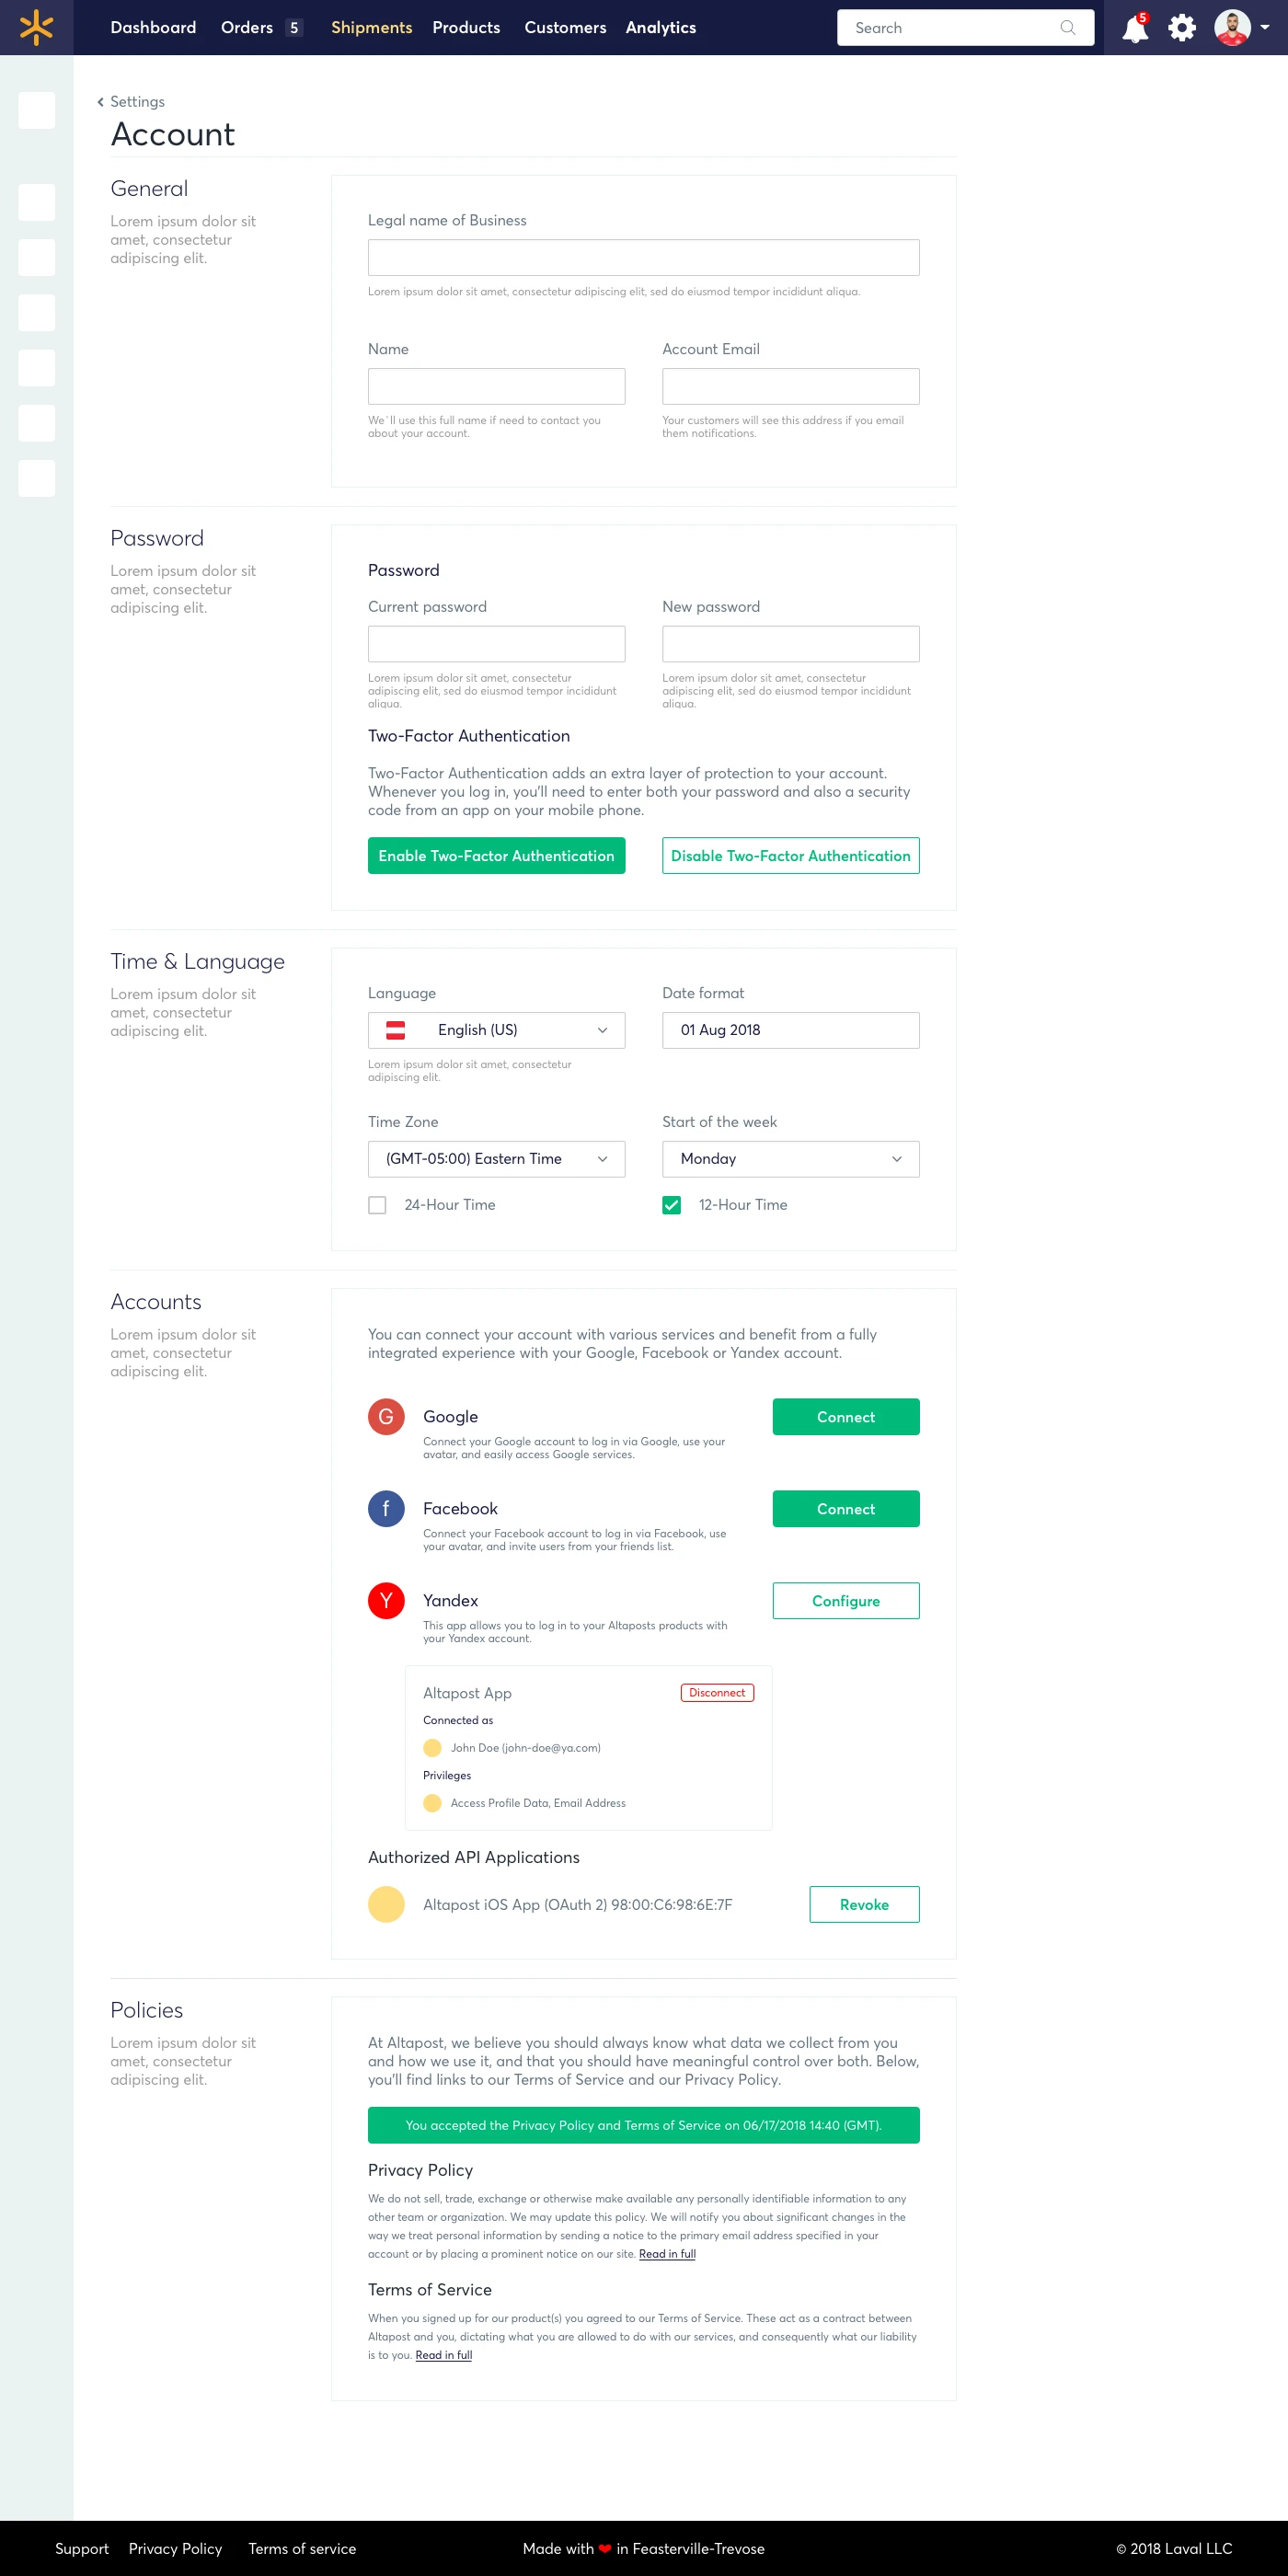Open the notifications bell icon

pos(1134,28)
